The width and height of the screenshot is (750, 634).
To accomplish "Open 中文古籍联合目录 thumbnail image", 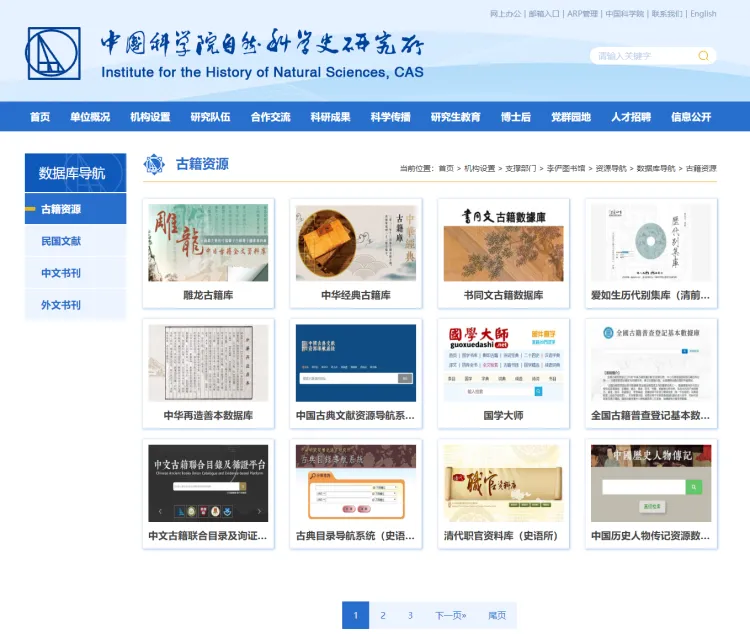I will tap(208, 483).
